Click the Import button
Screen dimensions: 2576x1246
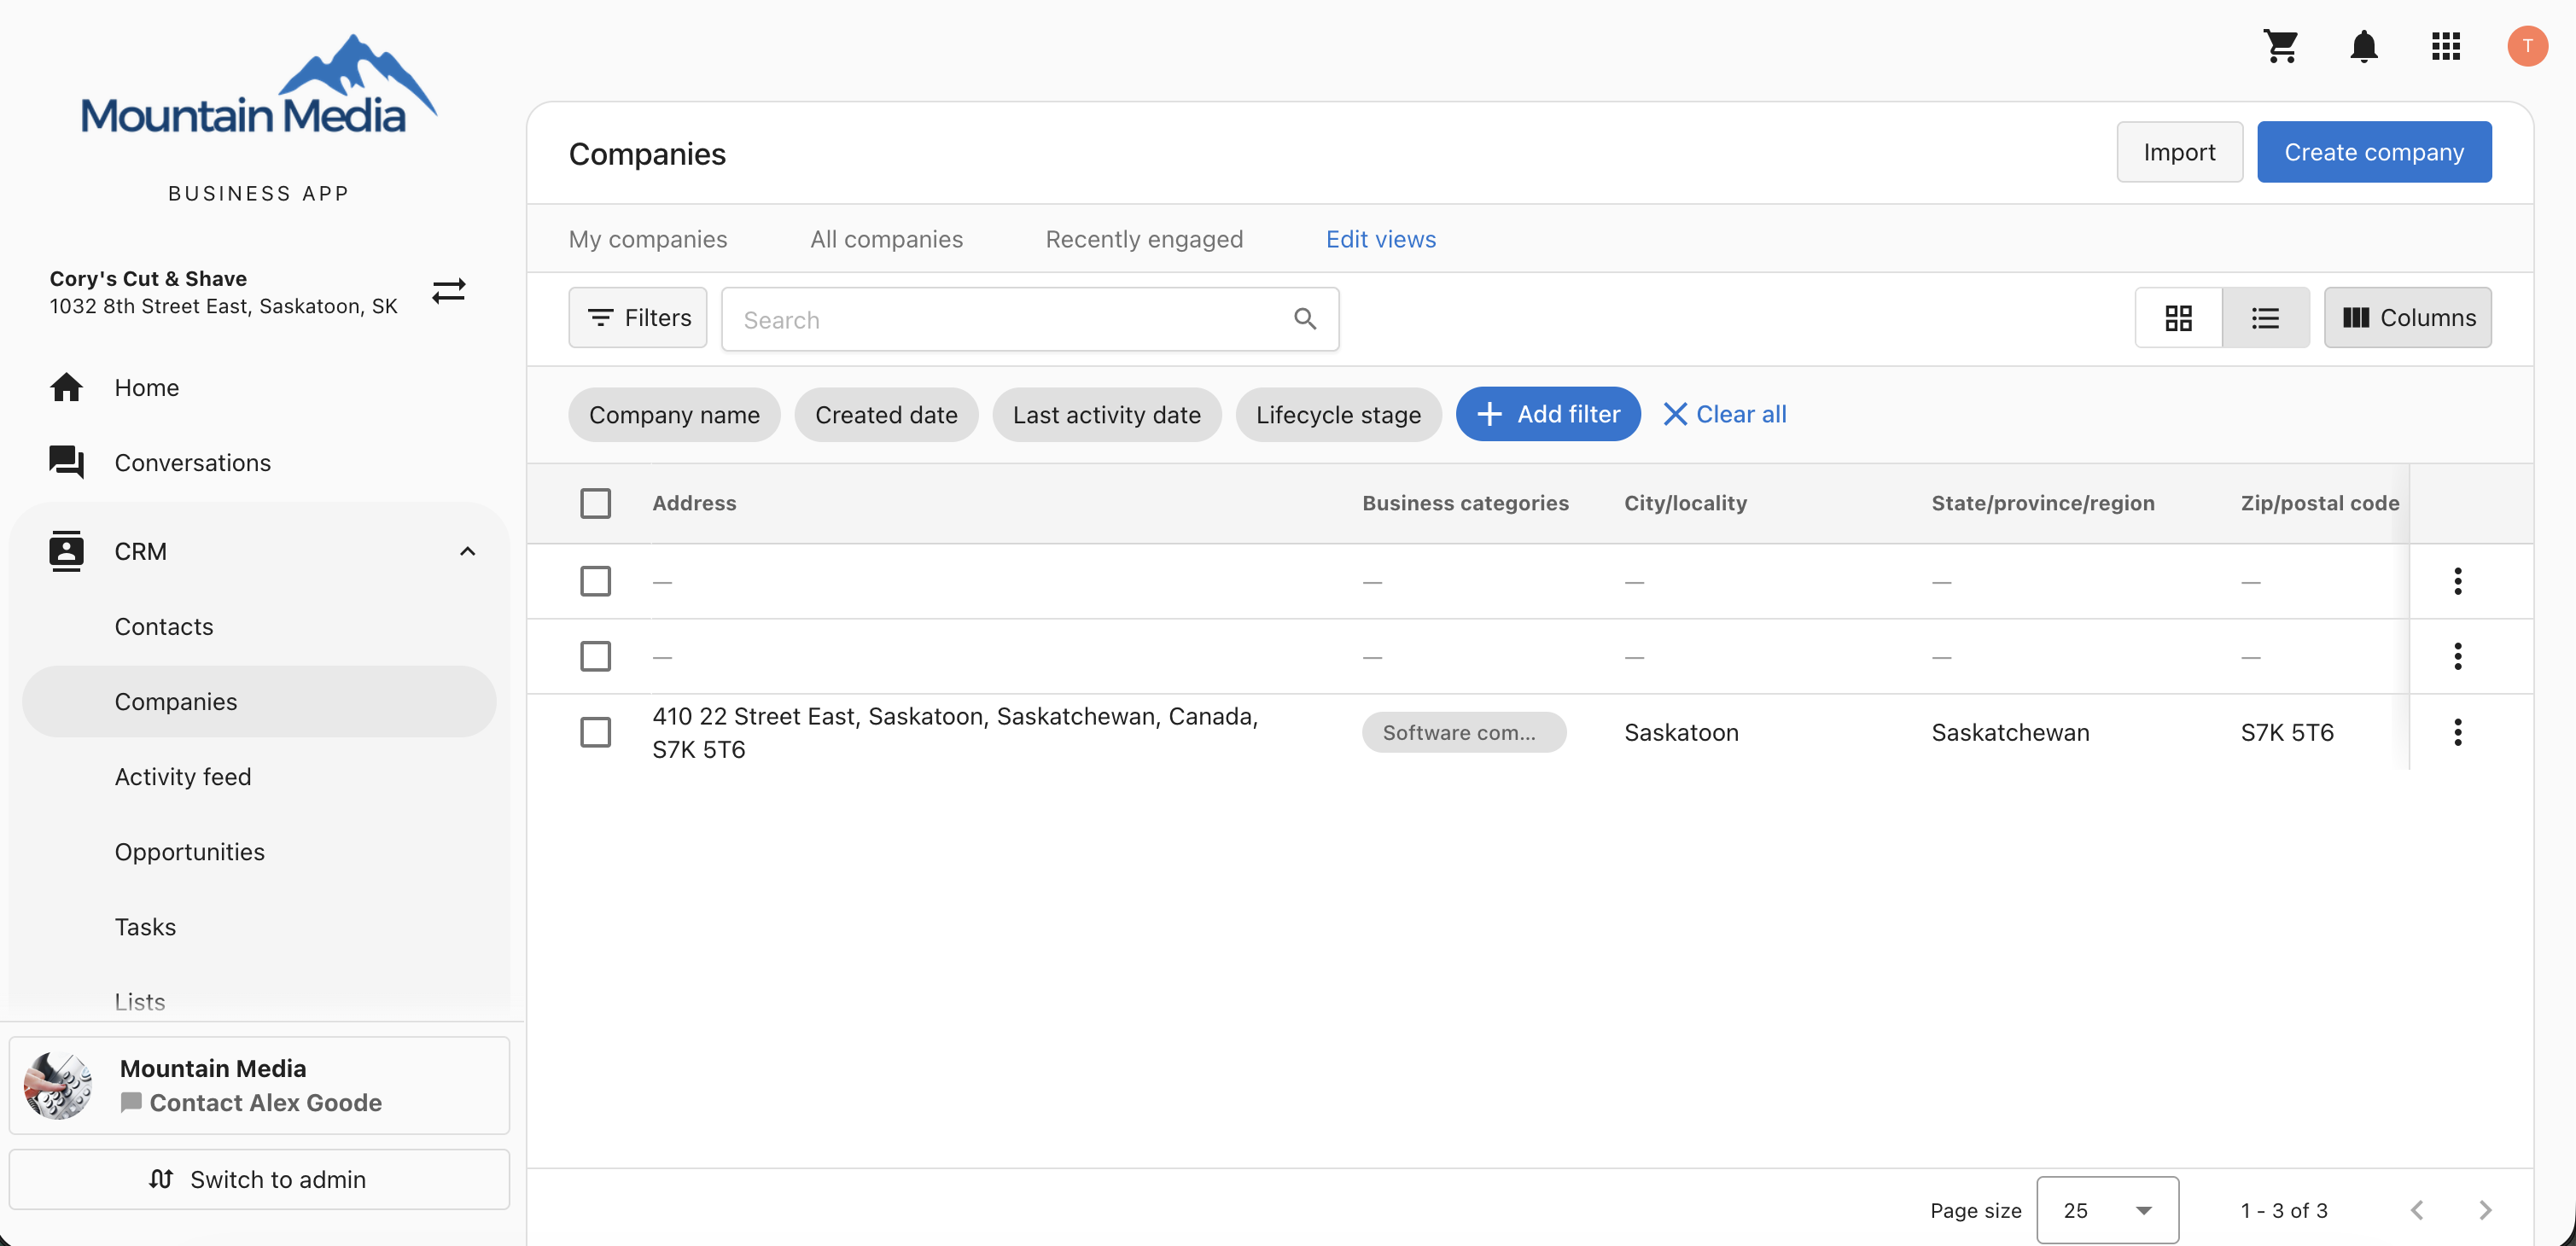tap(2179, 152)
